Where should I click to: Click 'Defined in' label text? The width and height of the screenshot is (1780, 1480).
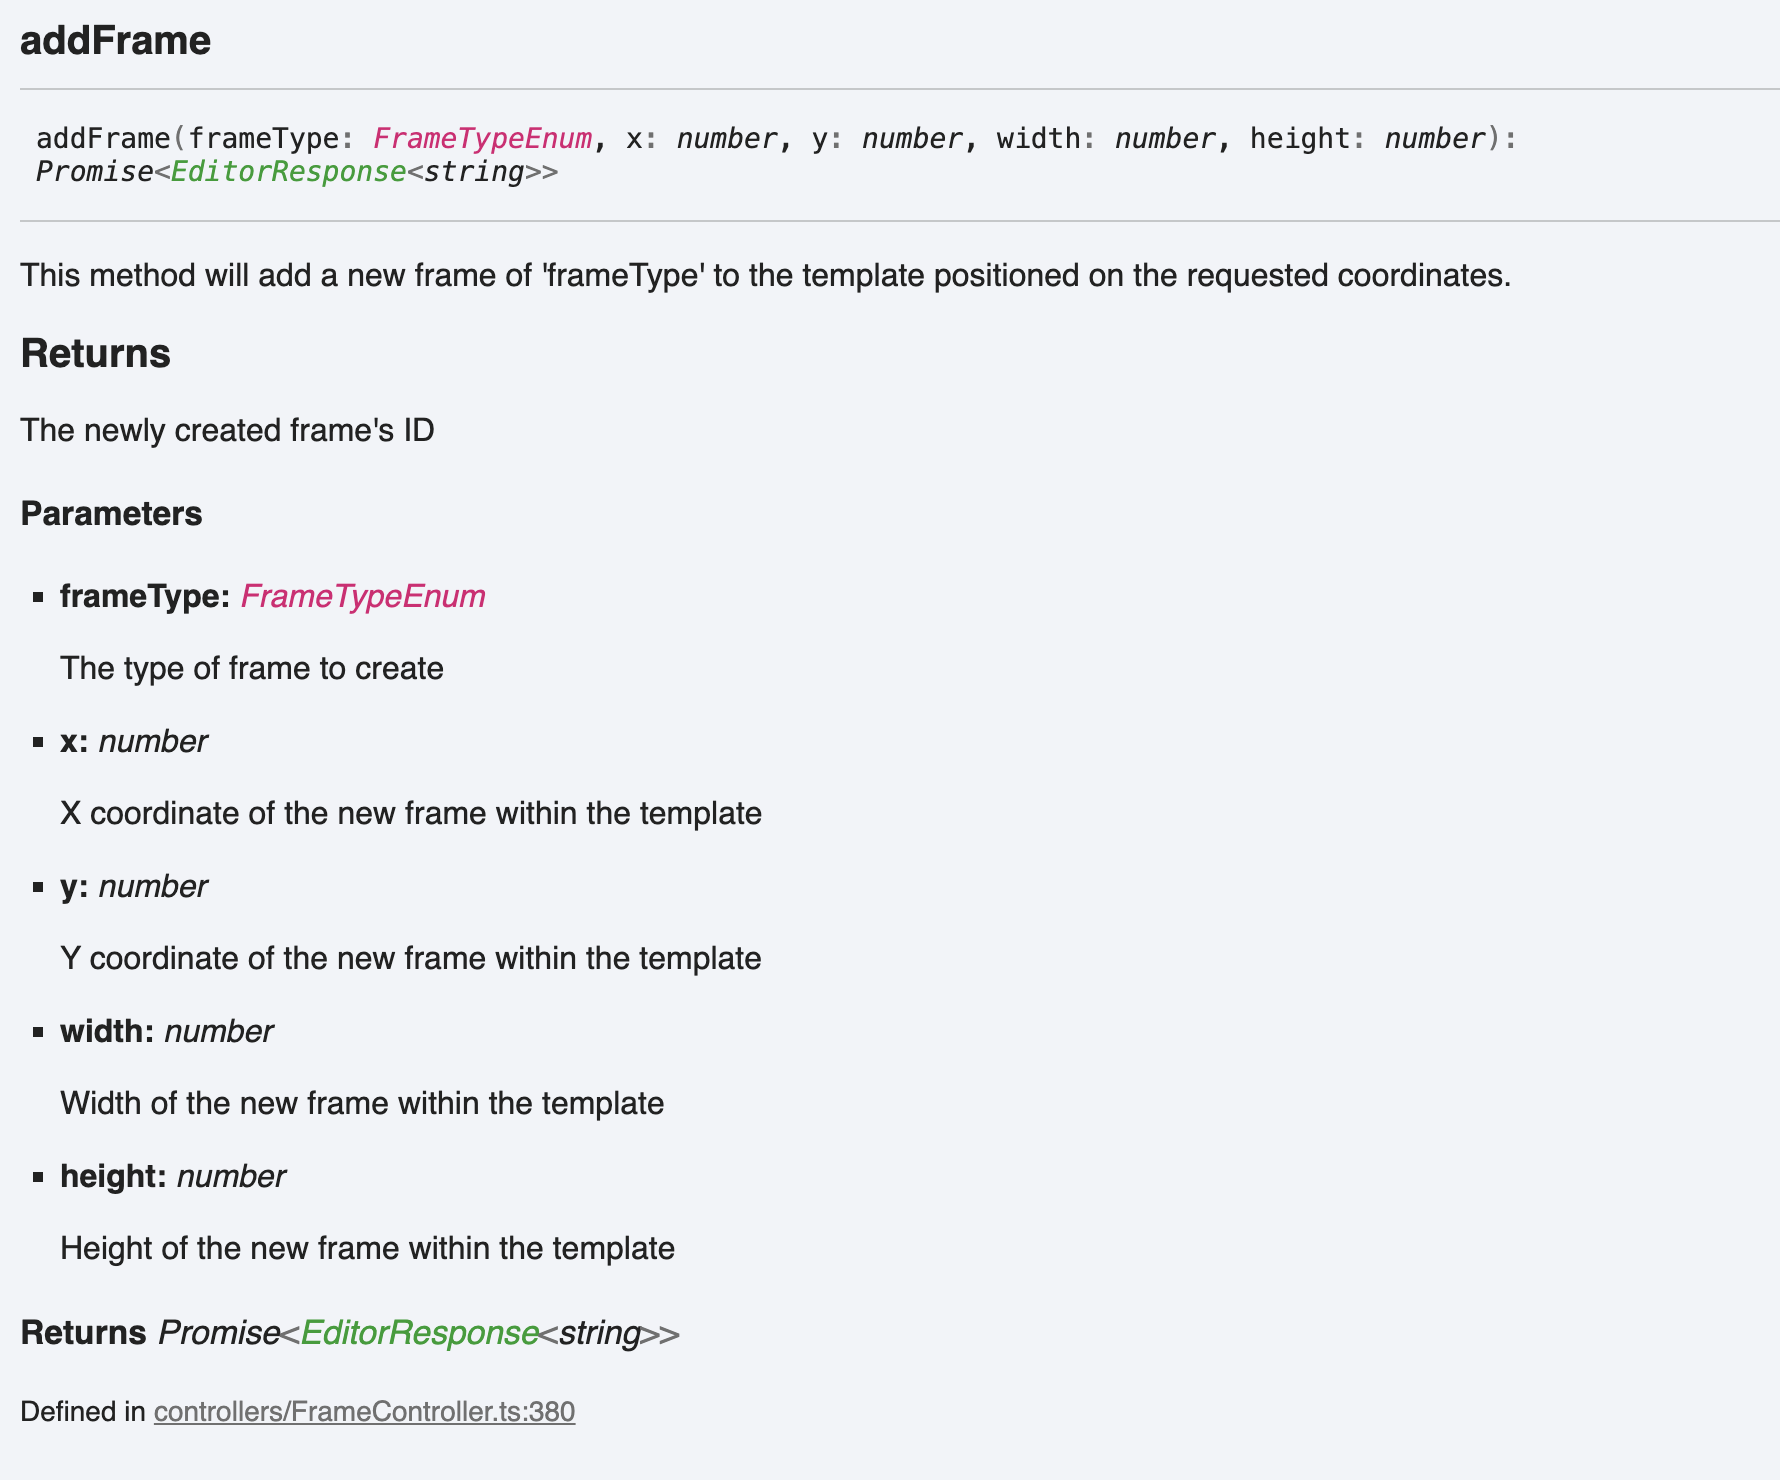click(83, 1412)
